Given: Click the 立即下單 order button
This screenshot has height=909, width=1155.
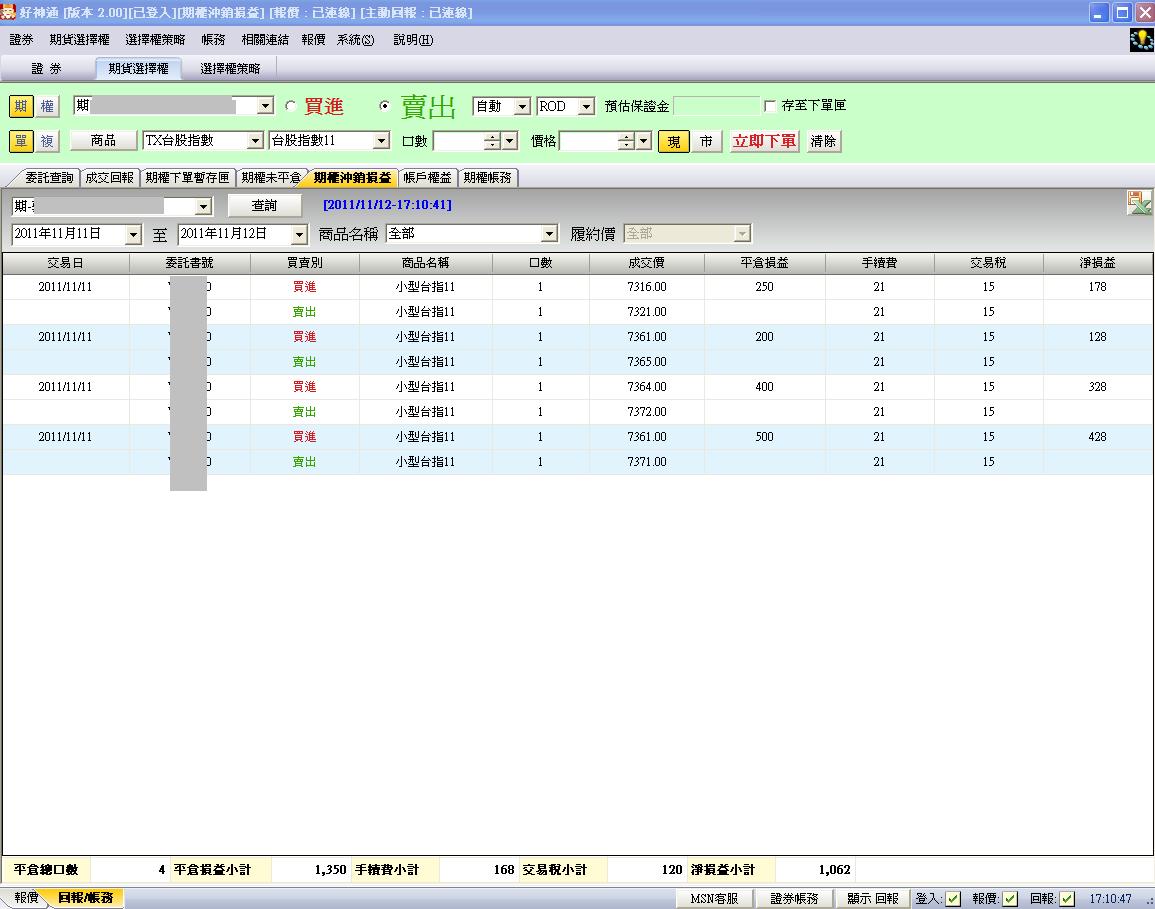Looking at the screenshot, I should pos(765,141).
